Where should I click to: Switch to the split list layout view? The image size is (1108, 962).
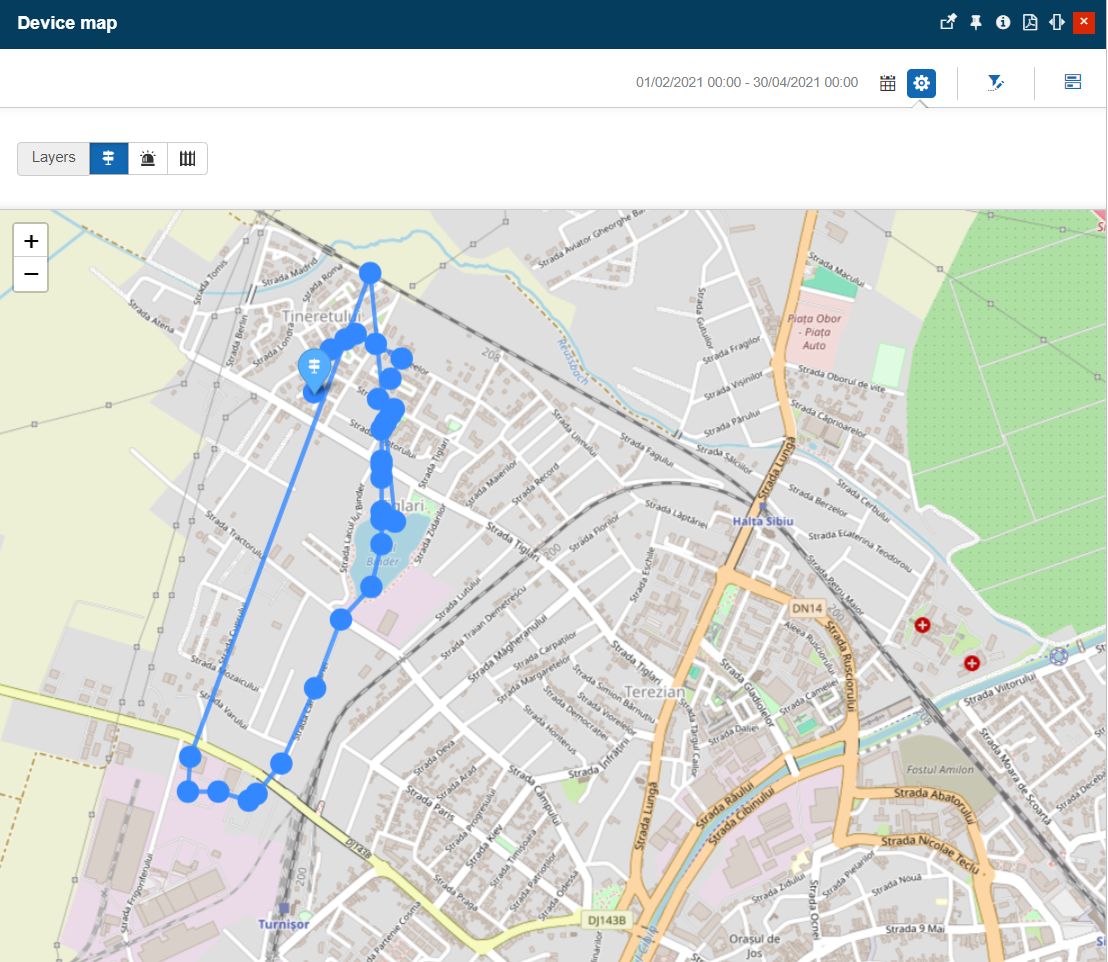pyautogui.click(x=1072, y=81)
